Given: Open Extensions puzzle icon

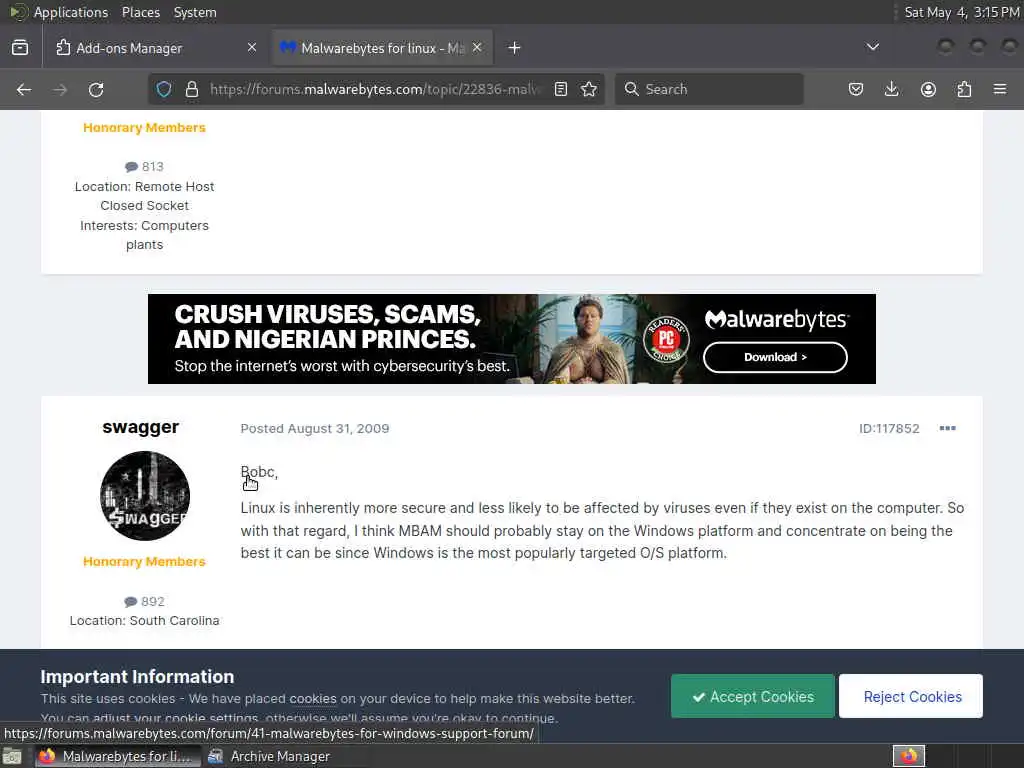Looking at the screenshot, I should tap(964, 89).
